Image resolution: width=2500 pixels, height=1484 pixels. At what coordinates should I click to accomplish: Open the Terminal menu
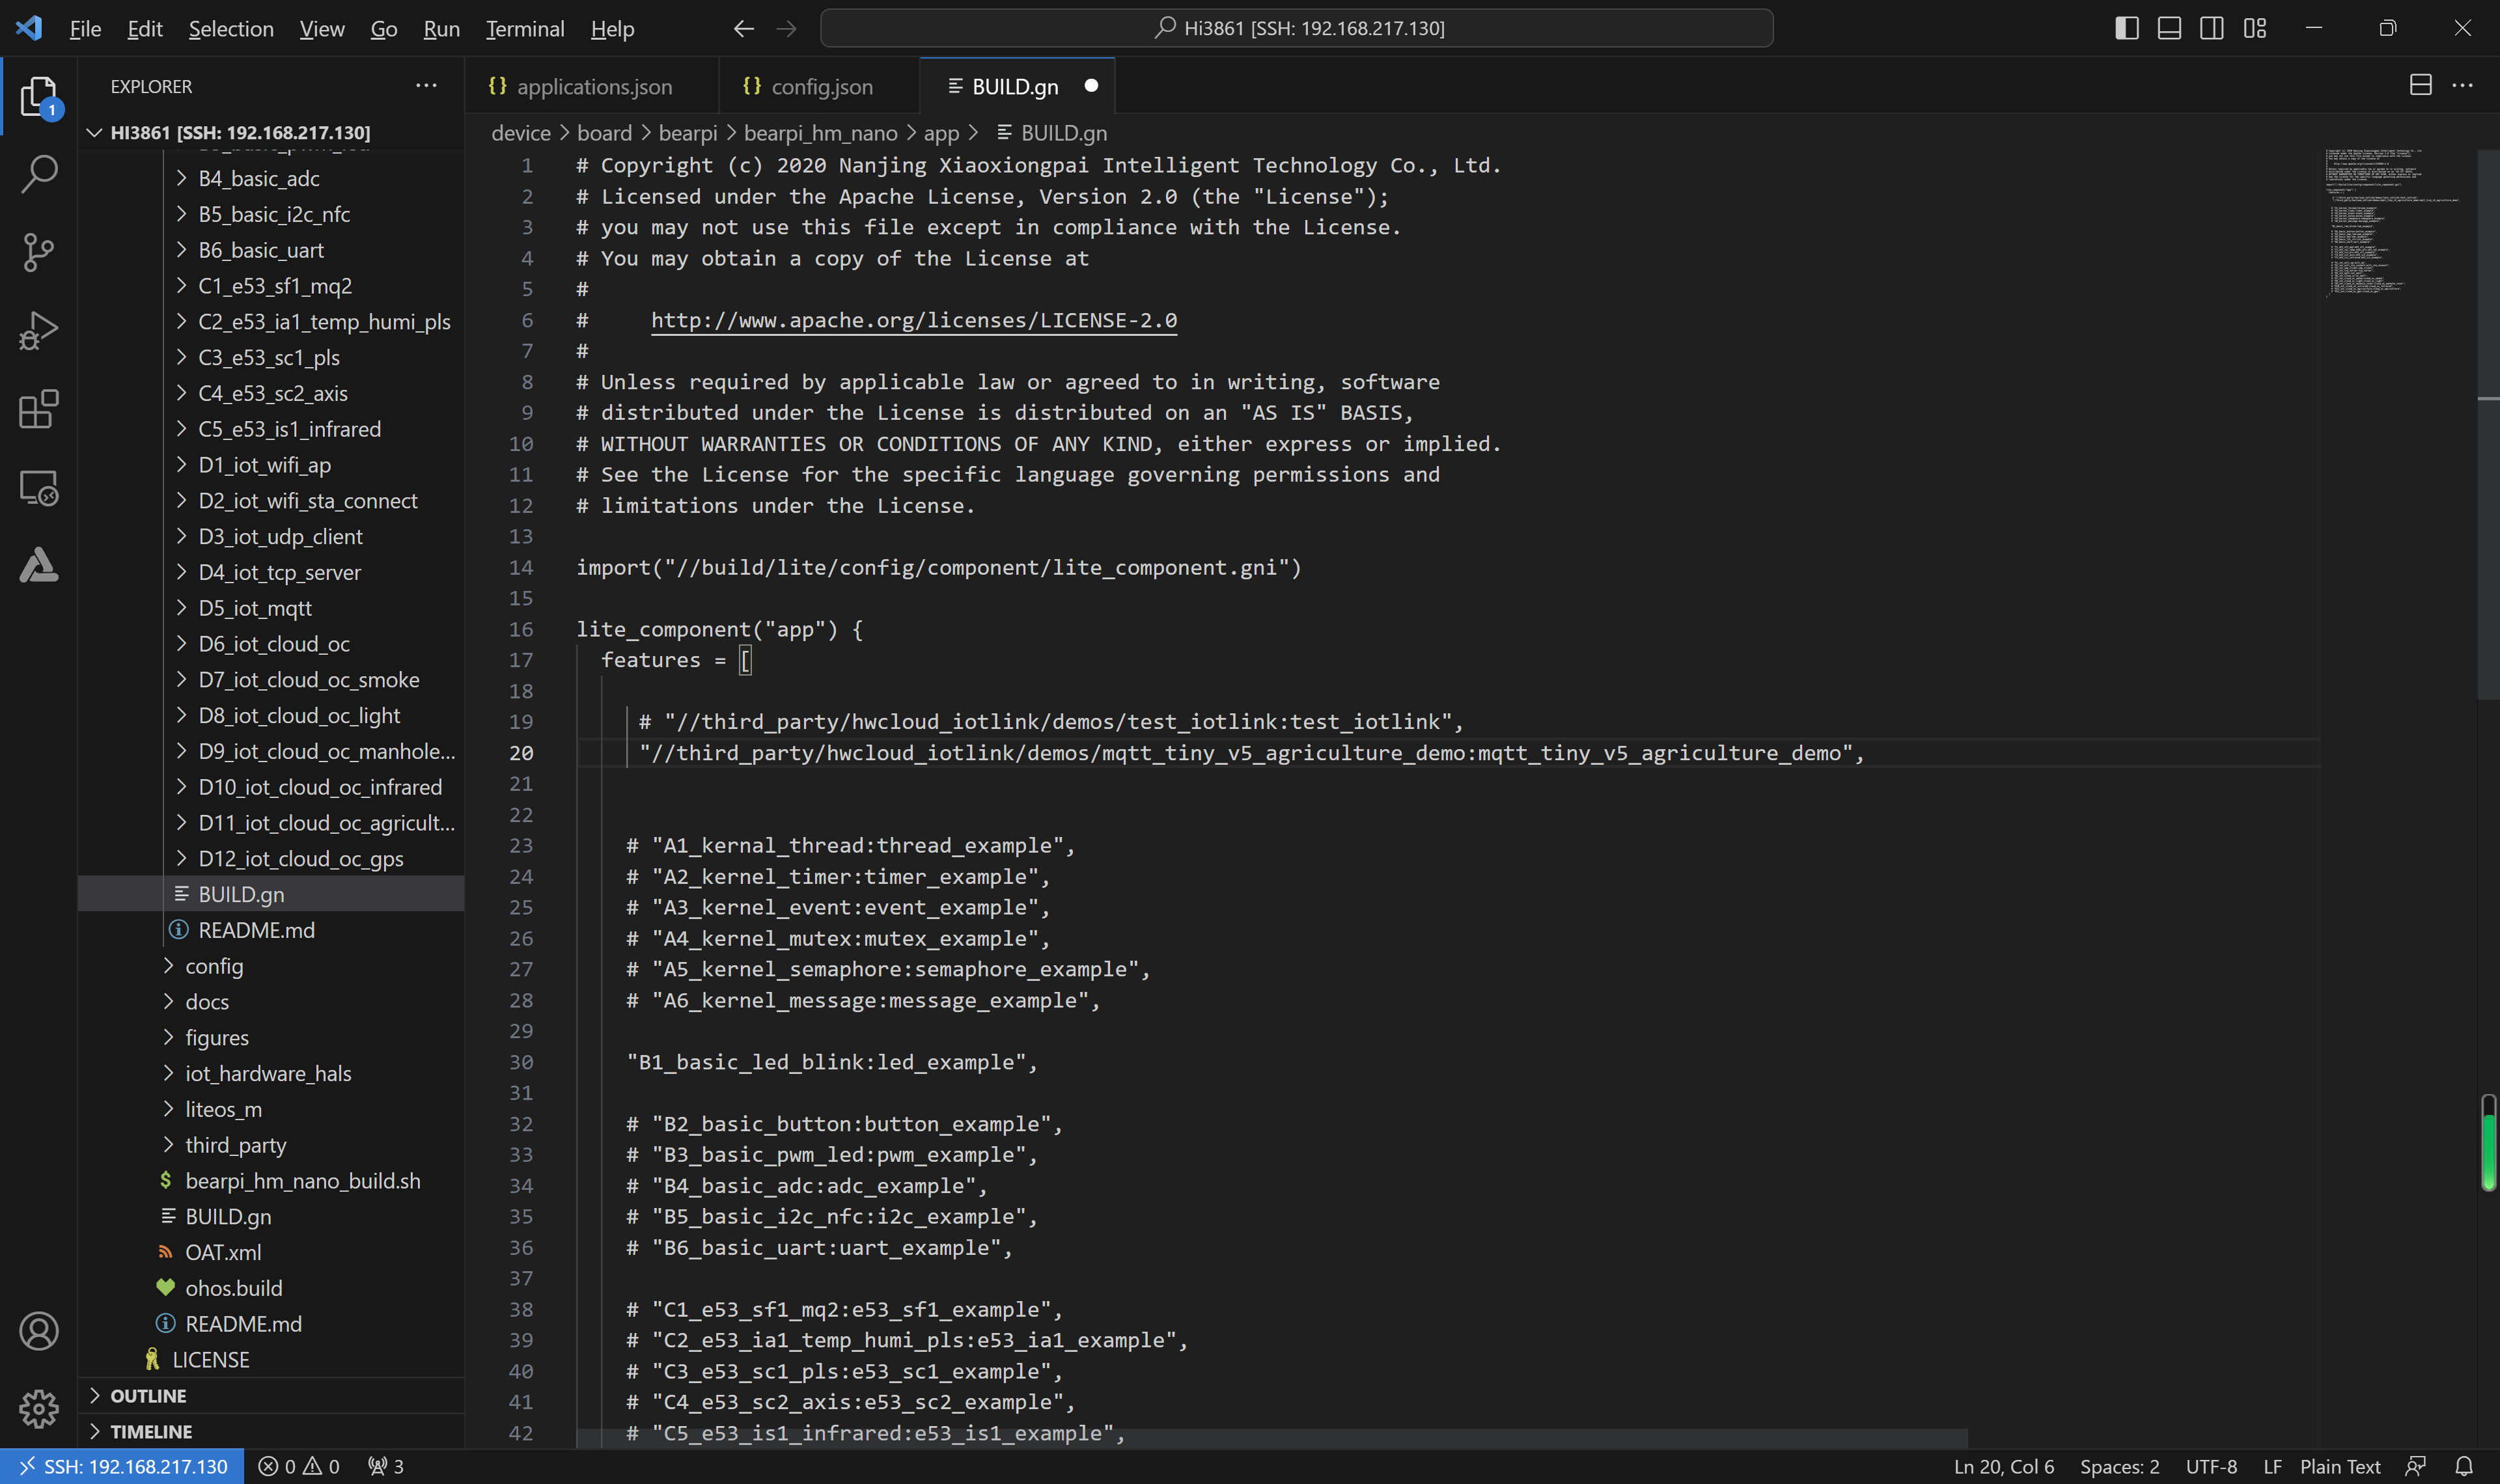(525, 29)
